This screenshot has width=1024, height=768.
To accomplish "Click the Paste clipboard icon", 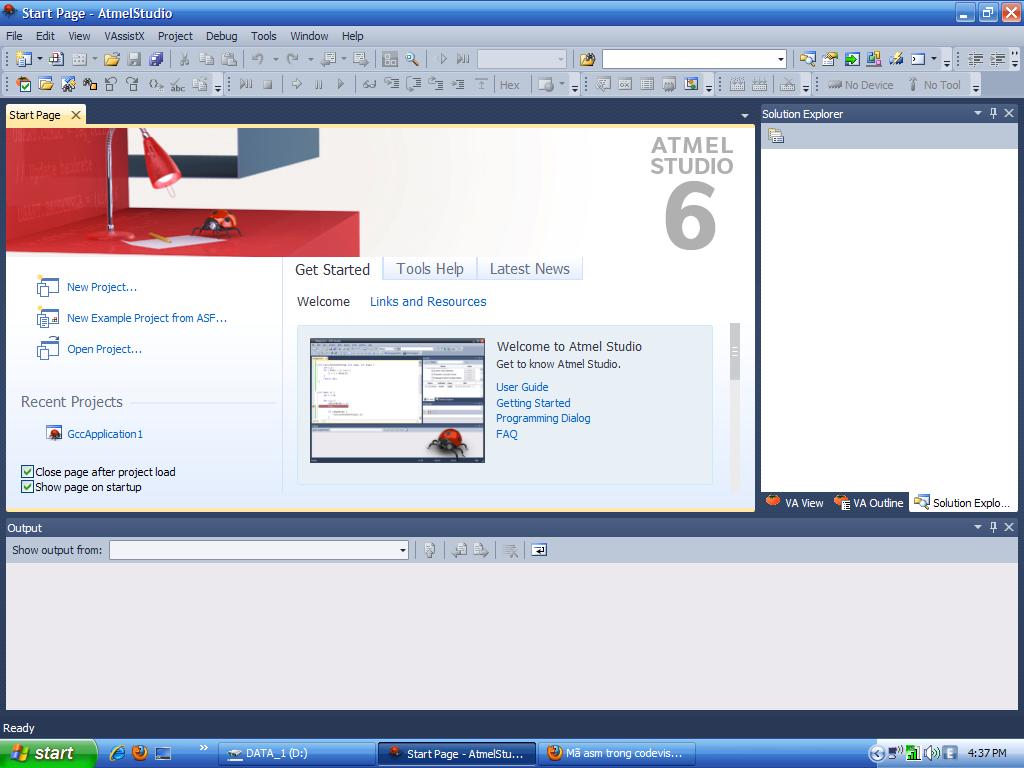I will pyautogui.click(x=229, y=59).
